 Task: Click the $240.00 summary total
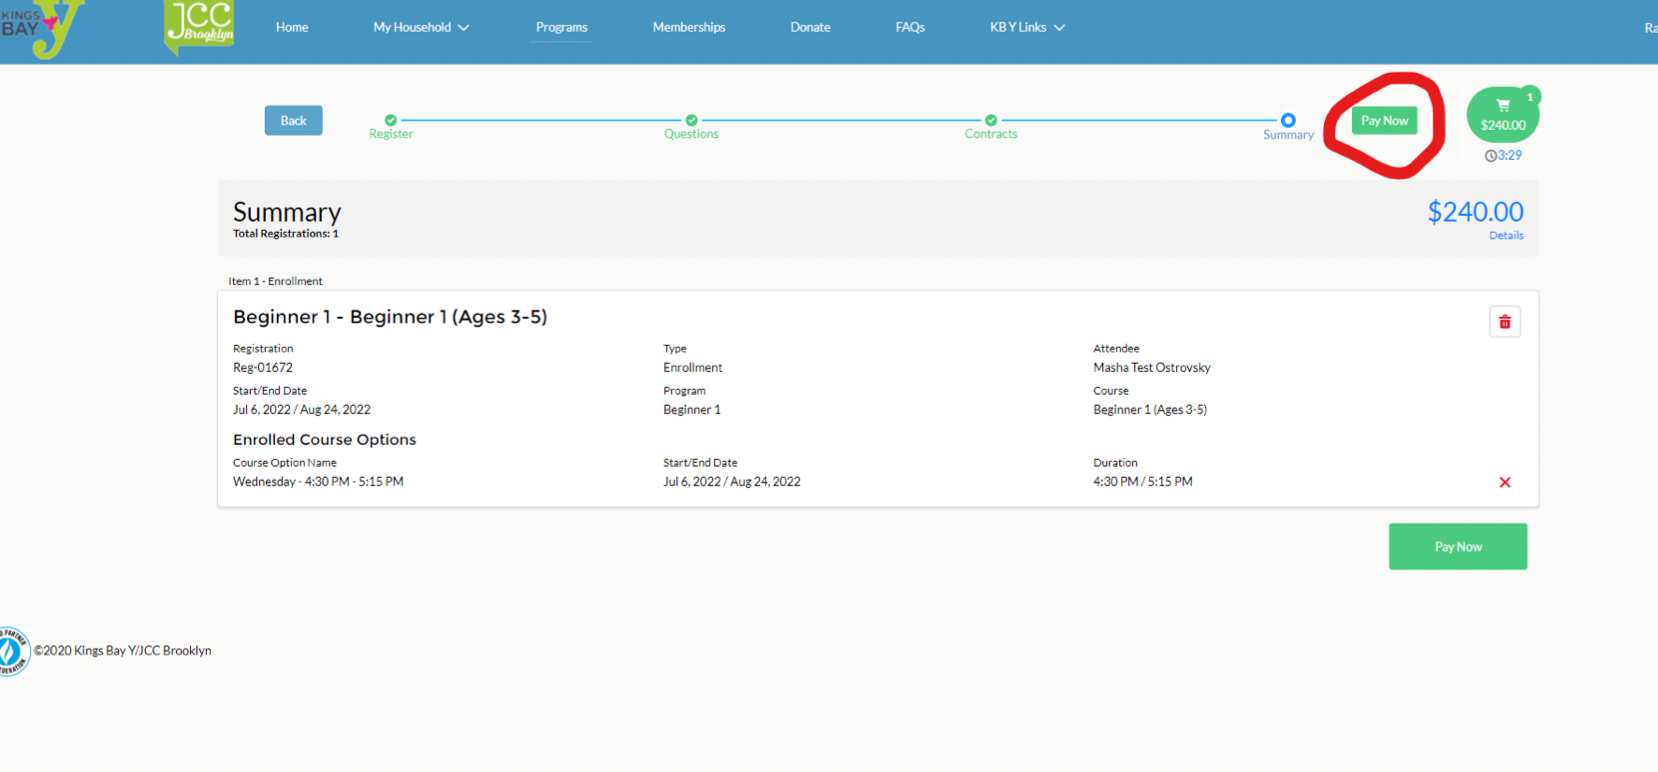tap(1475, 212)
